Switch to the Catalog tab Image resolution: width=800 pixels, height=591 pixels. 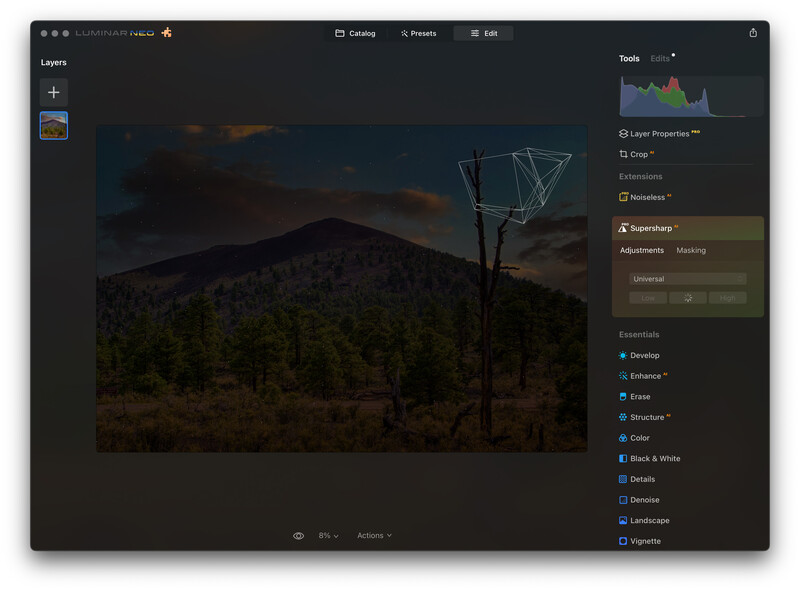coord(355,33)
